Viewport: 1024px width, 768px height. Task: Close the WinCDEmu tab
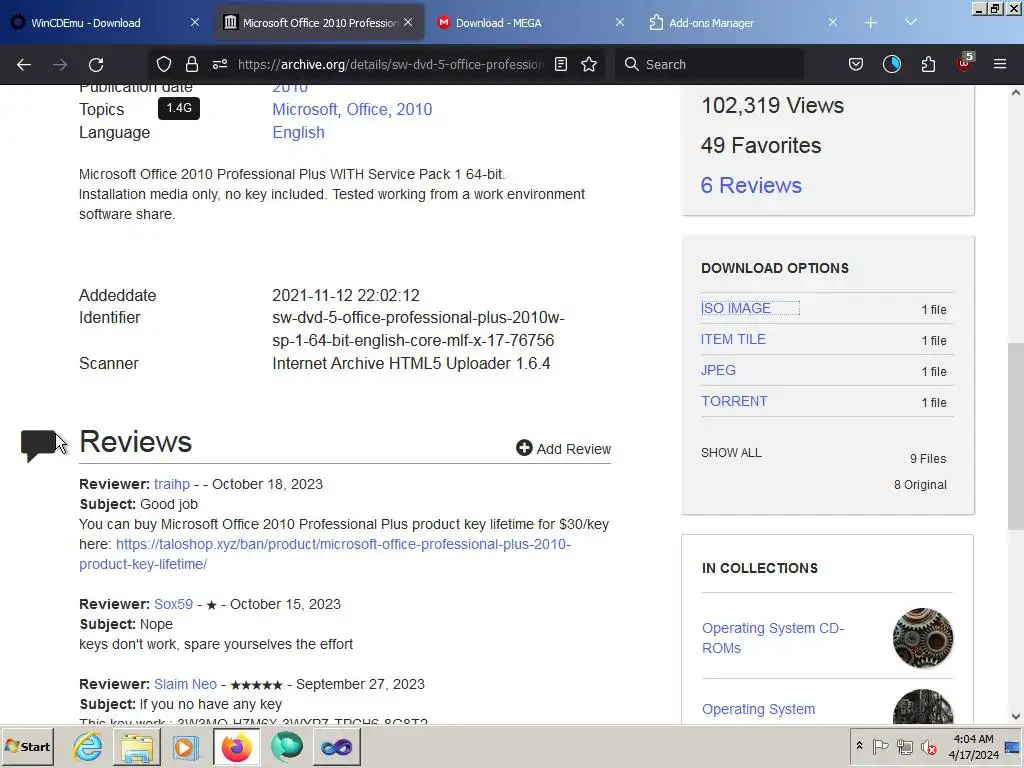tap(195, 23)
